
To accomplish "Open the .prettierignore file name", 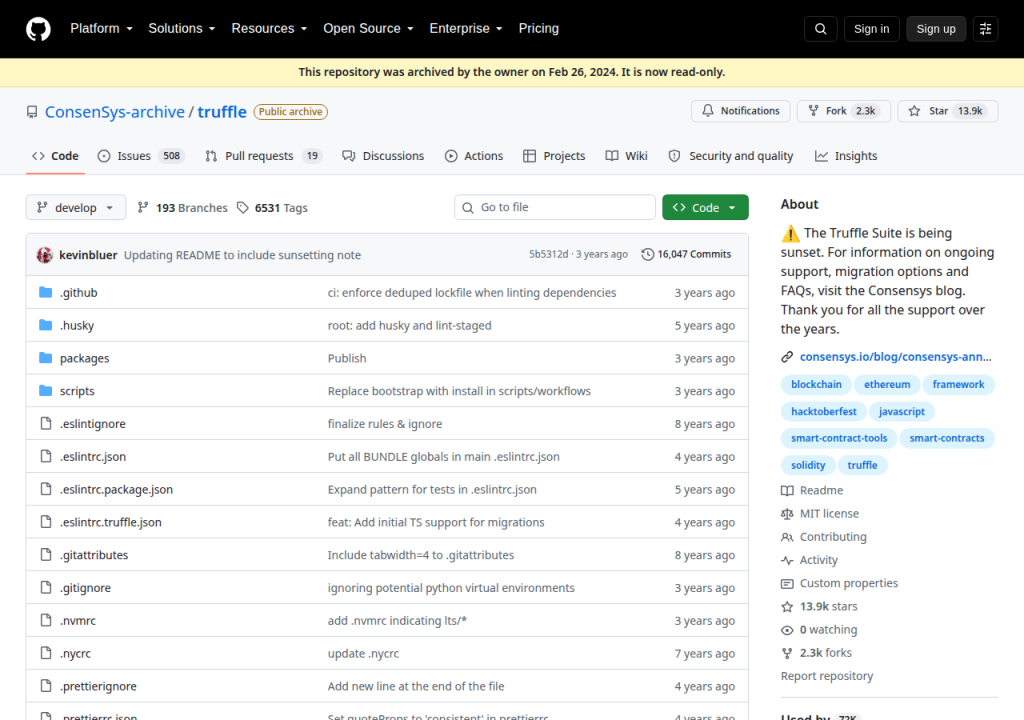I will (x=98, y=686).
